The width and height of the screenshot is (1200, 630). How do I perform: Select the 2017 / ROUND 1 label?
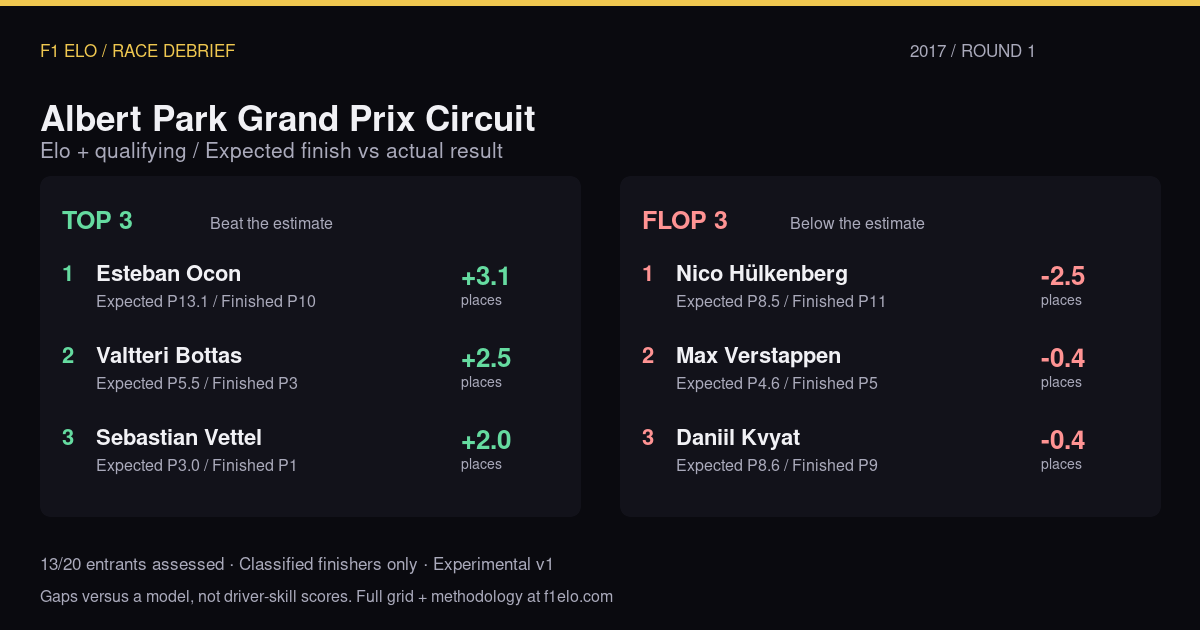coord(972,51)
